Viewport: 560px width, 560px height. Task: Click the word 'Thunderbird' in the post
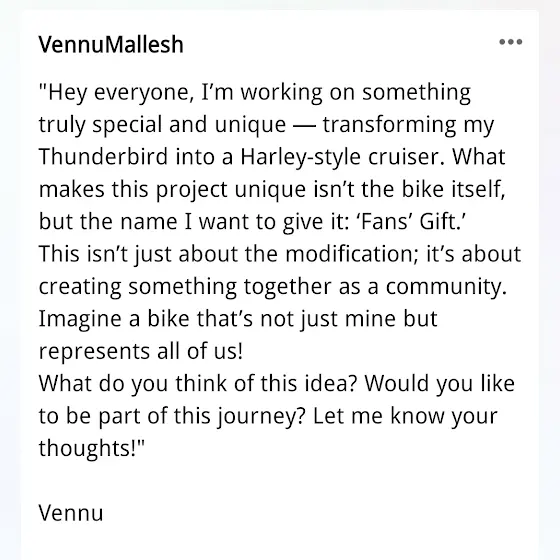[103, 157]
